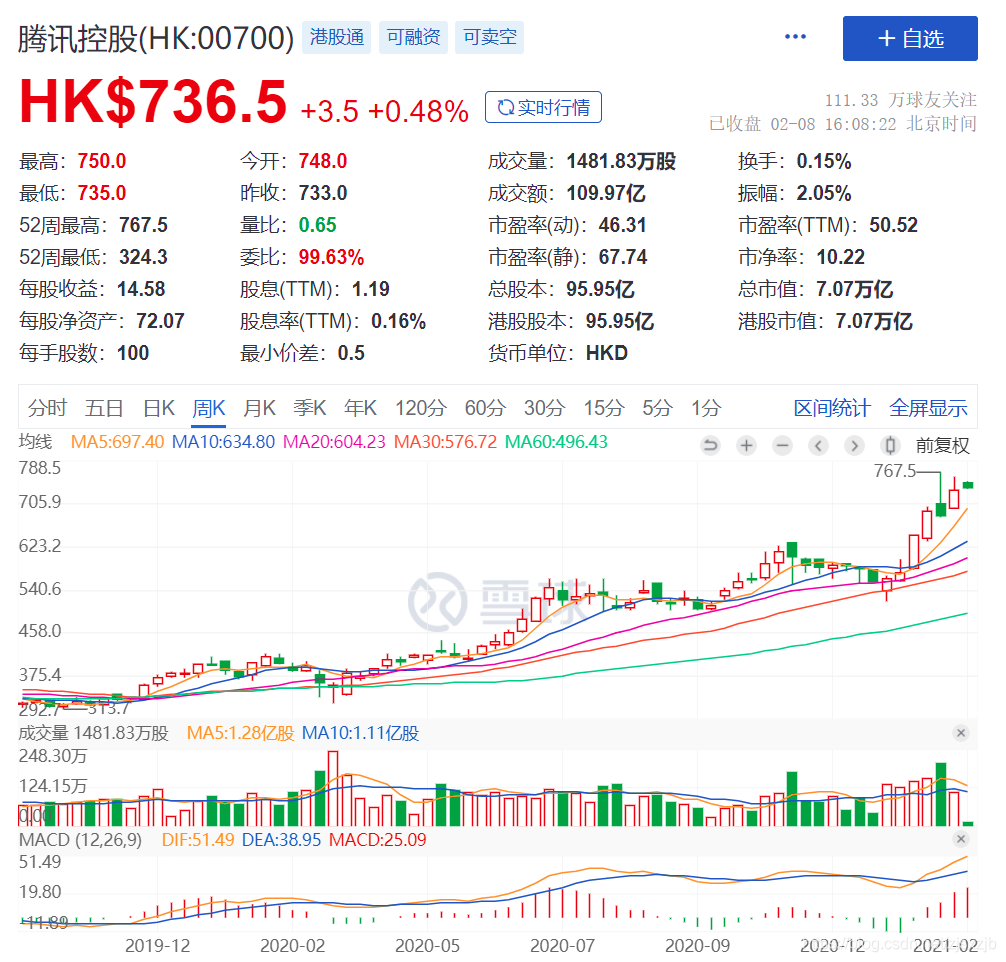Click the 可融资 tag

tap(413, 37)
